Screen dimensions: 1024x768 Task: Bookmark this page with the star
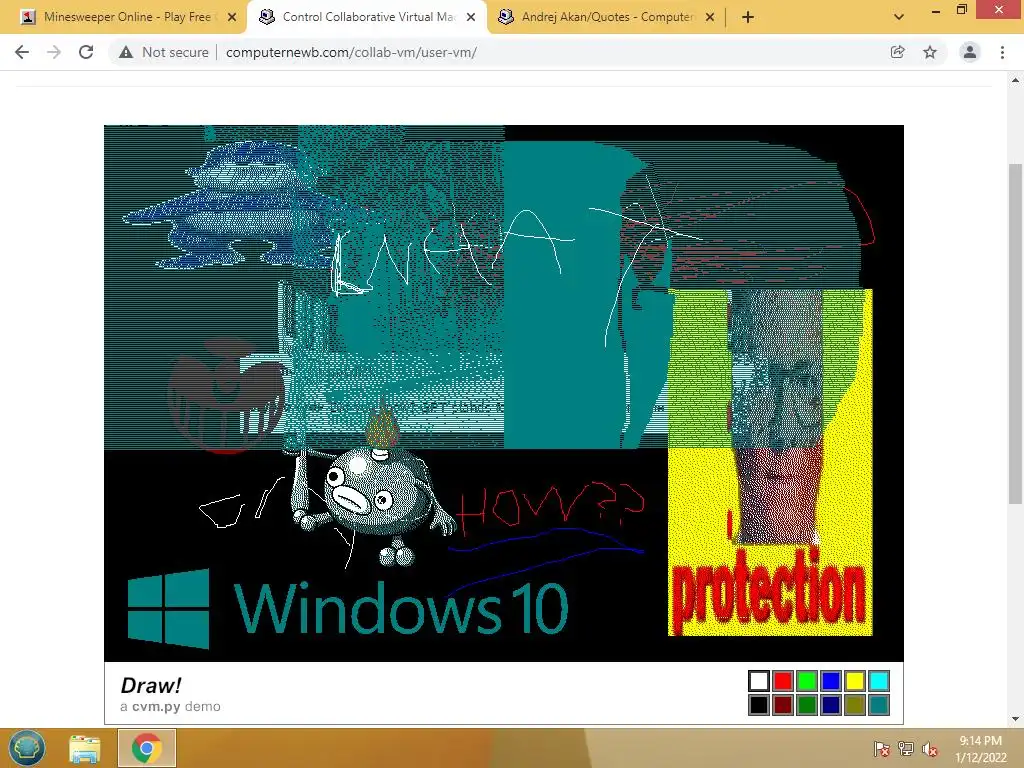(x=930, y=52)
